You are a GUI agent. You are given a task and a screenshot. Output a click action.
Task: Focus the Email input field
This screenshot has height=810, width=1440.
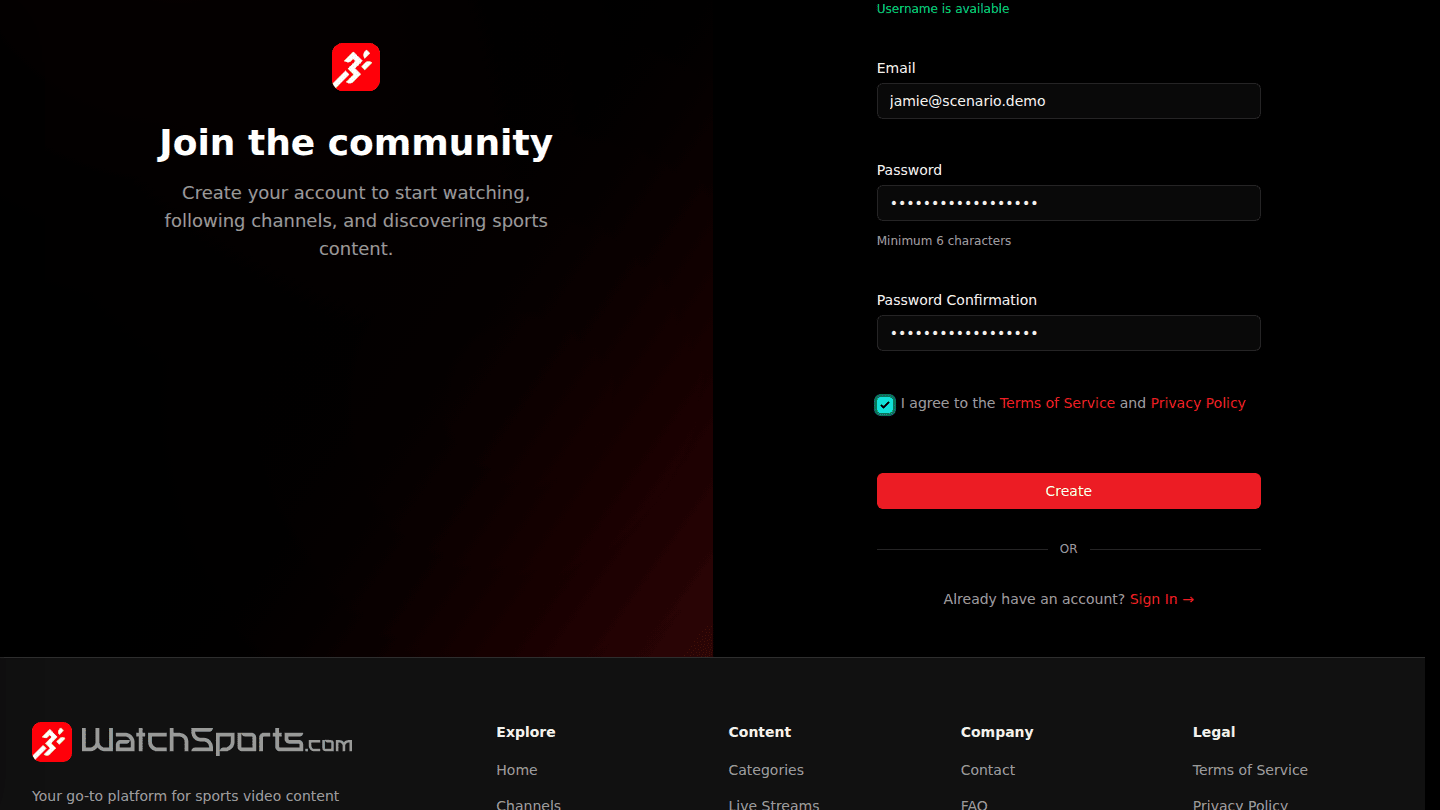pyautogui.click(x=1069, y=101)
